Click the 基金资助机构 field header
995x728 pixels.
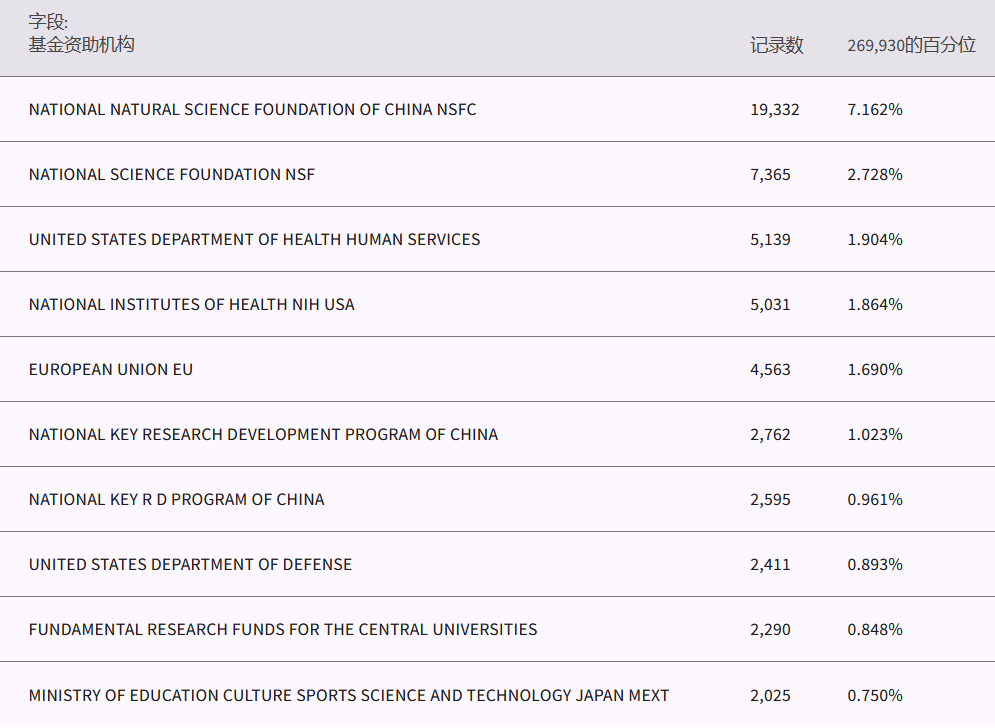coord(81,45)
